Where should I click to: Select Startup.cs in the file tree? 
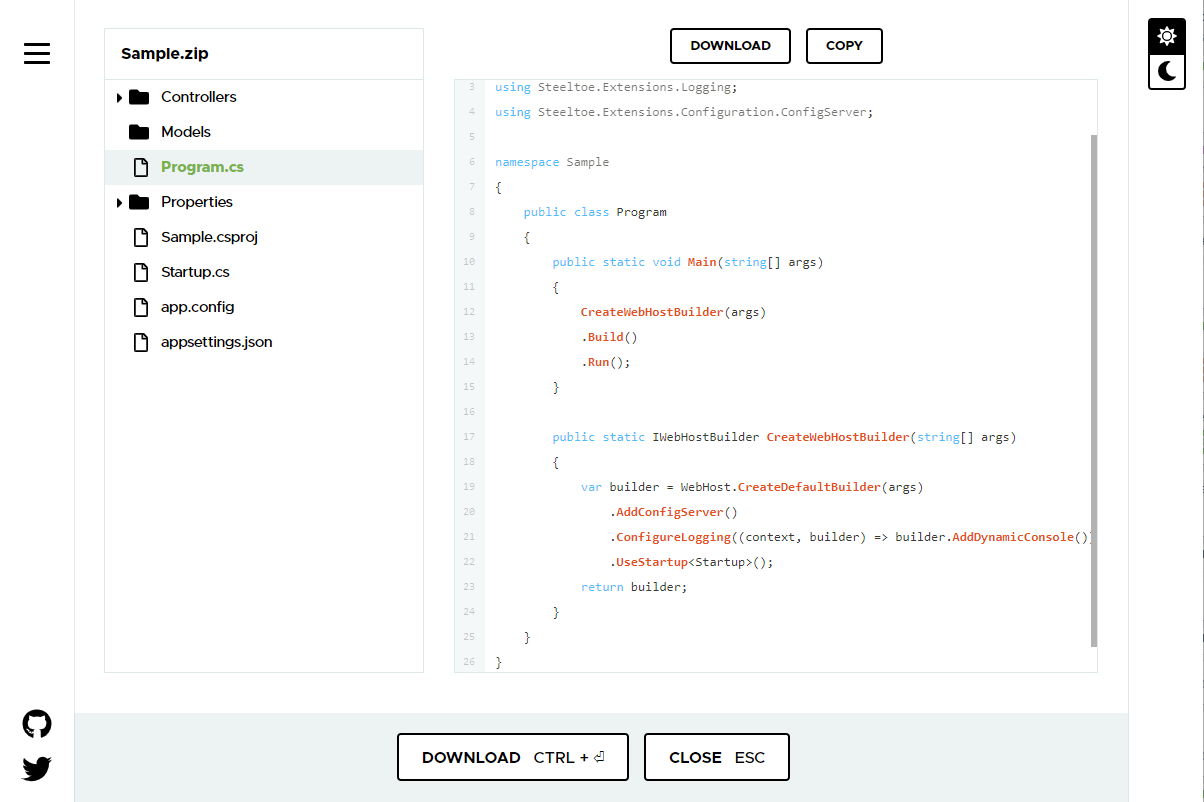[195, 271]
